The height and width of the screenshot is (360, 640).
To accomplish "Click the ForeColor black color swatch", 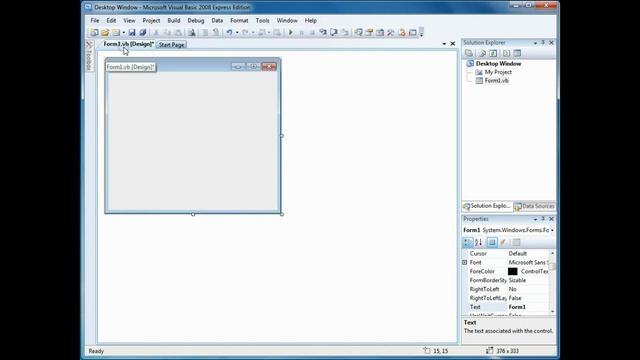I will tap(513, 271).
